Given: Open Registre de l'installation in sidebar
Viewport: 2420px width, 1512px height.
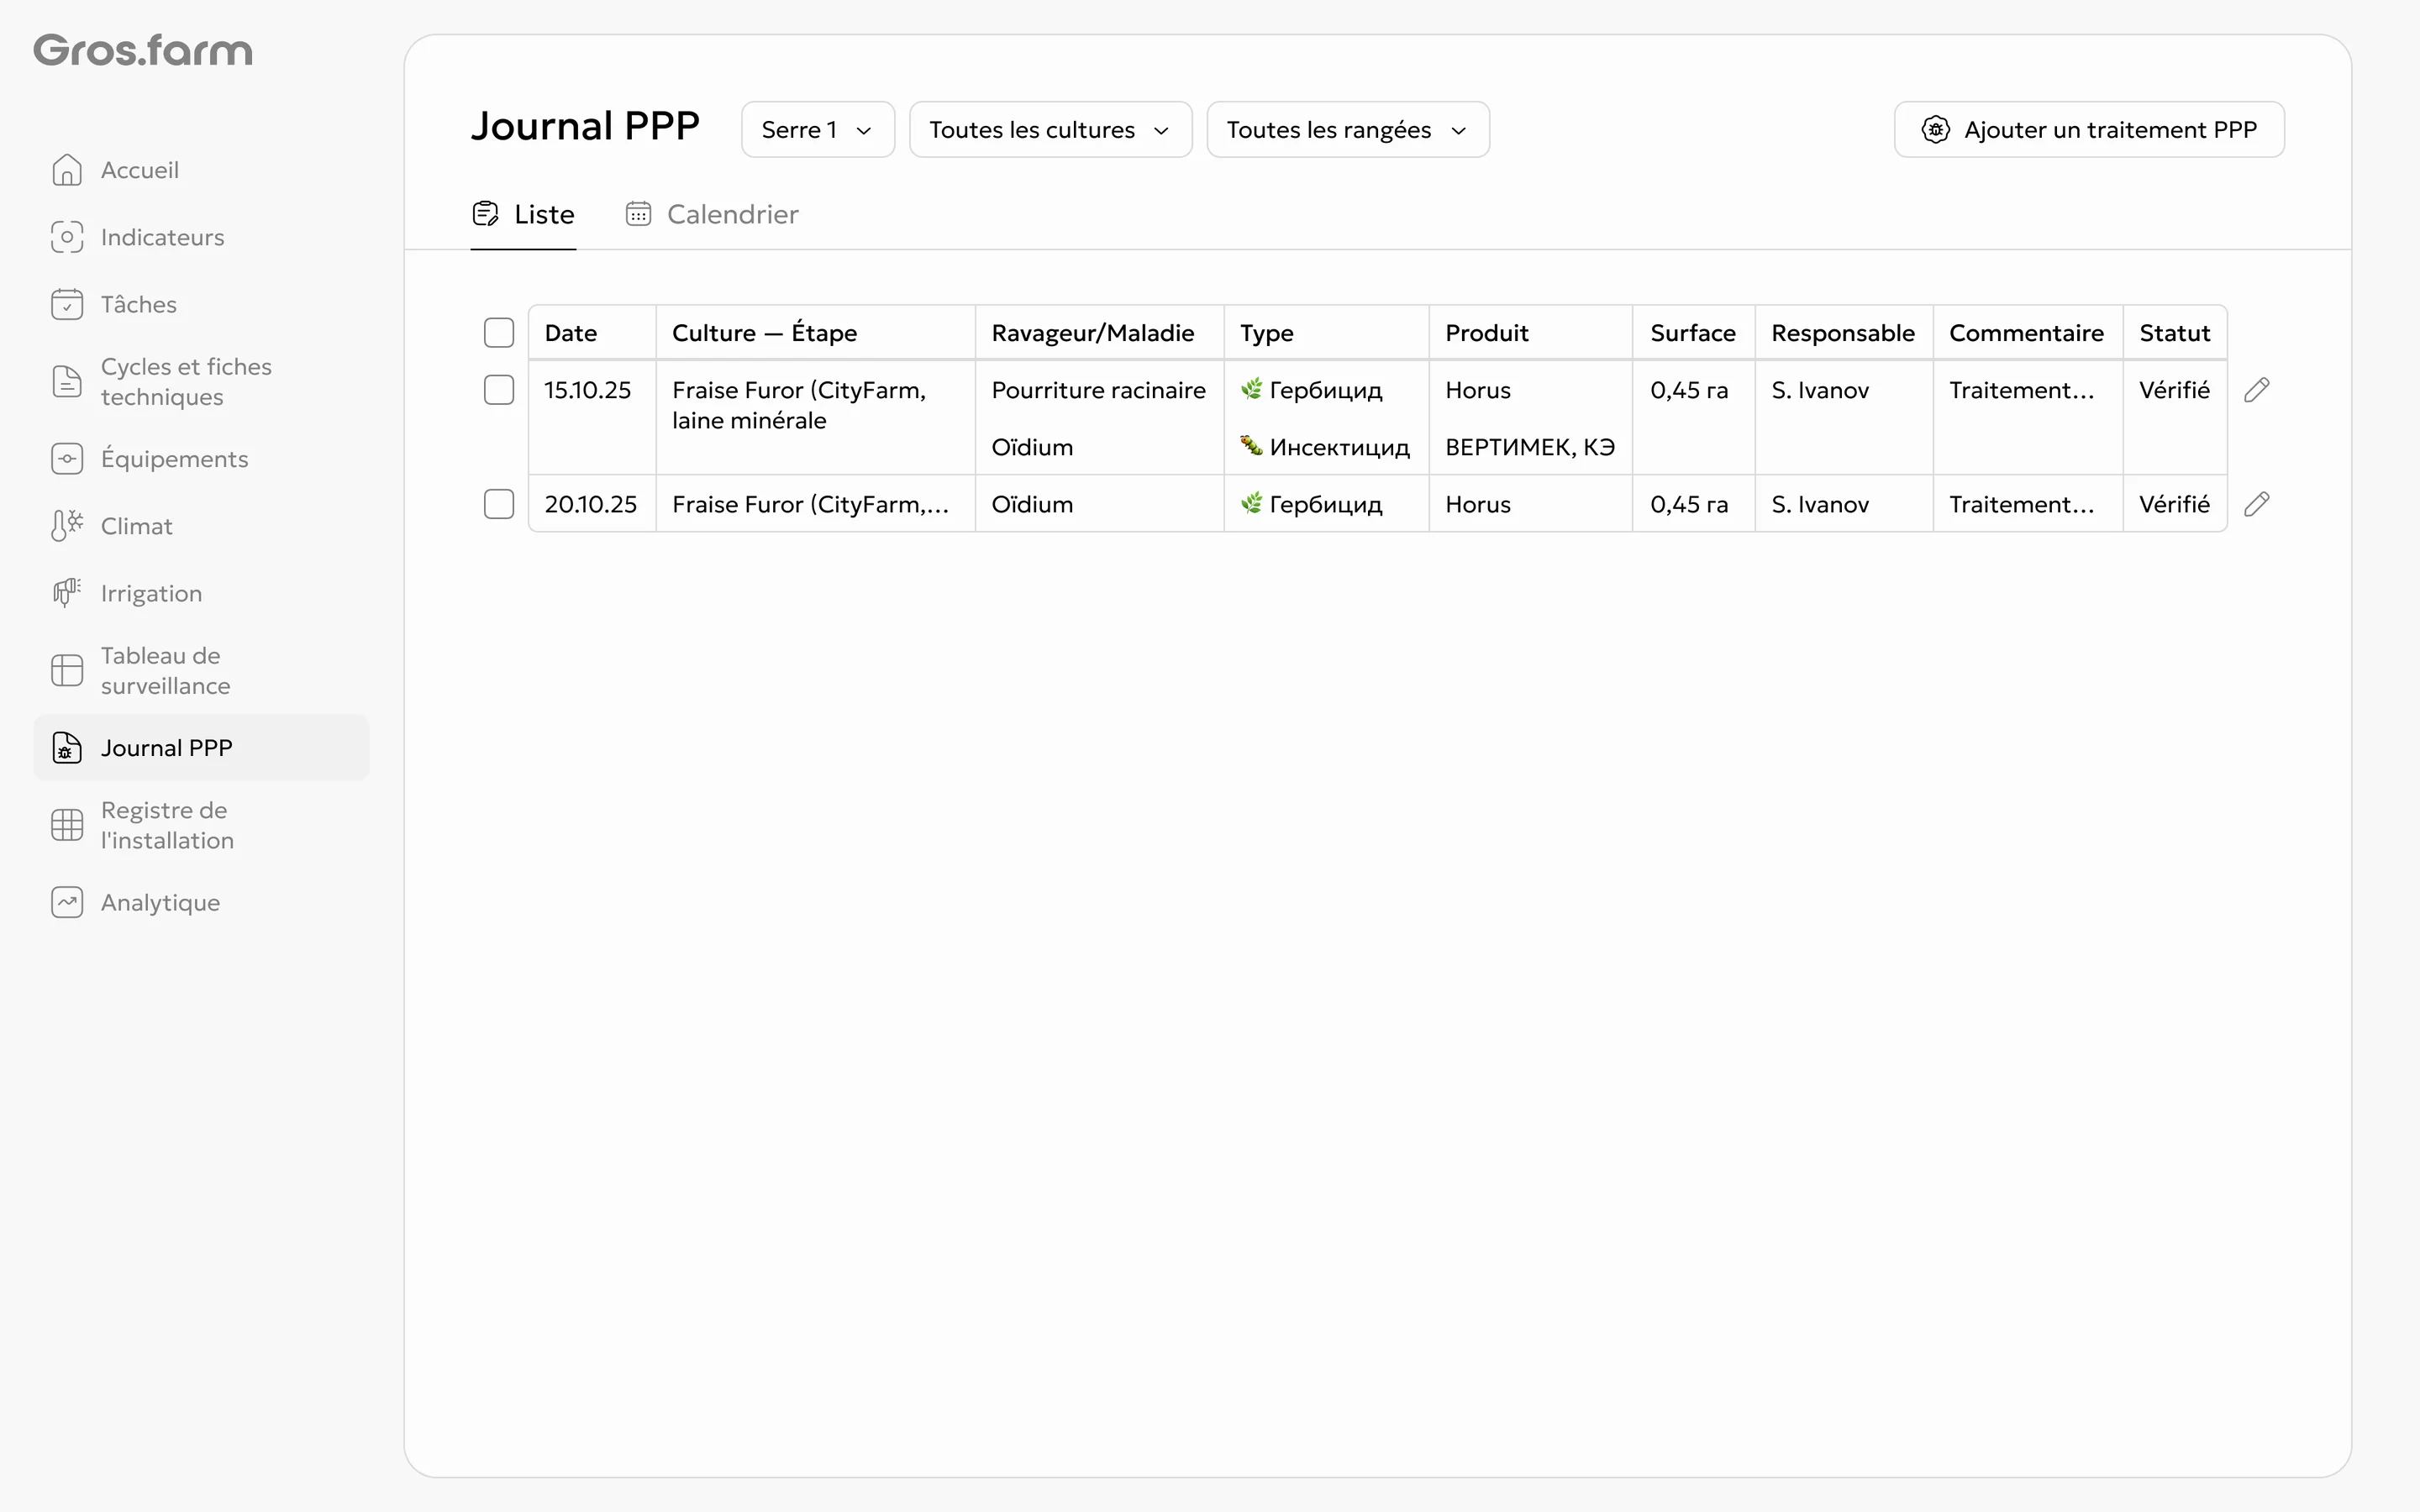Looking at the screenshot, I should 201,825.
